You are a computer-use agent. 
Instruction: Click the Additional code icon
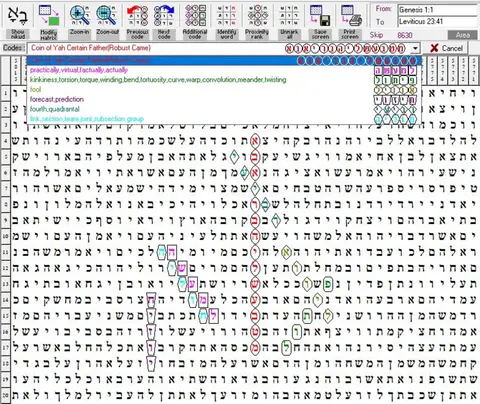(195, 15)
